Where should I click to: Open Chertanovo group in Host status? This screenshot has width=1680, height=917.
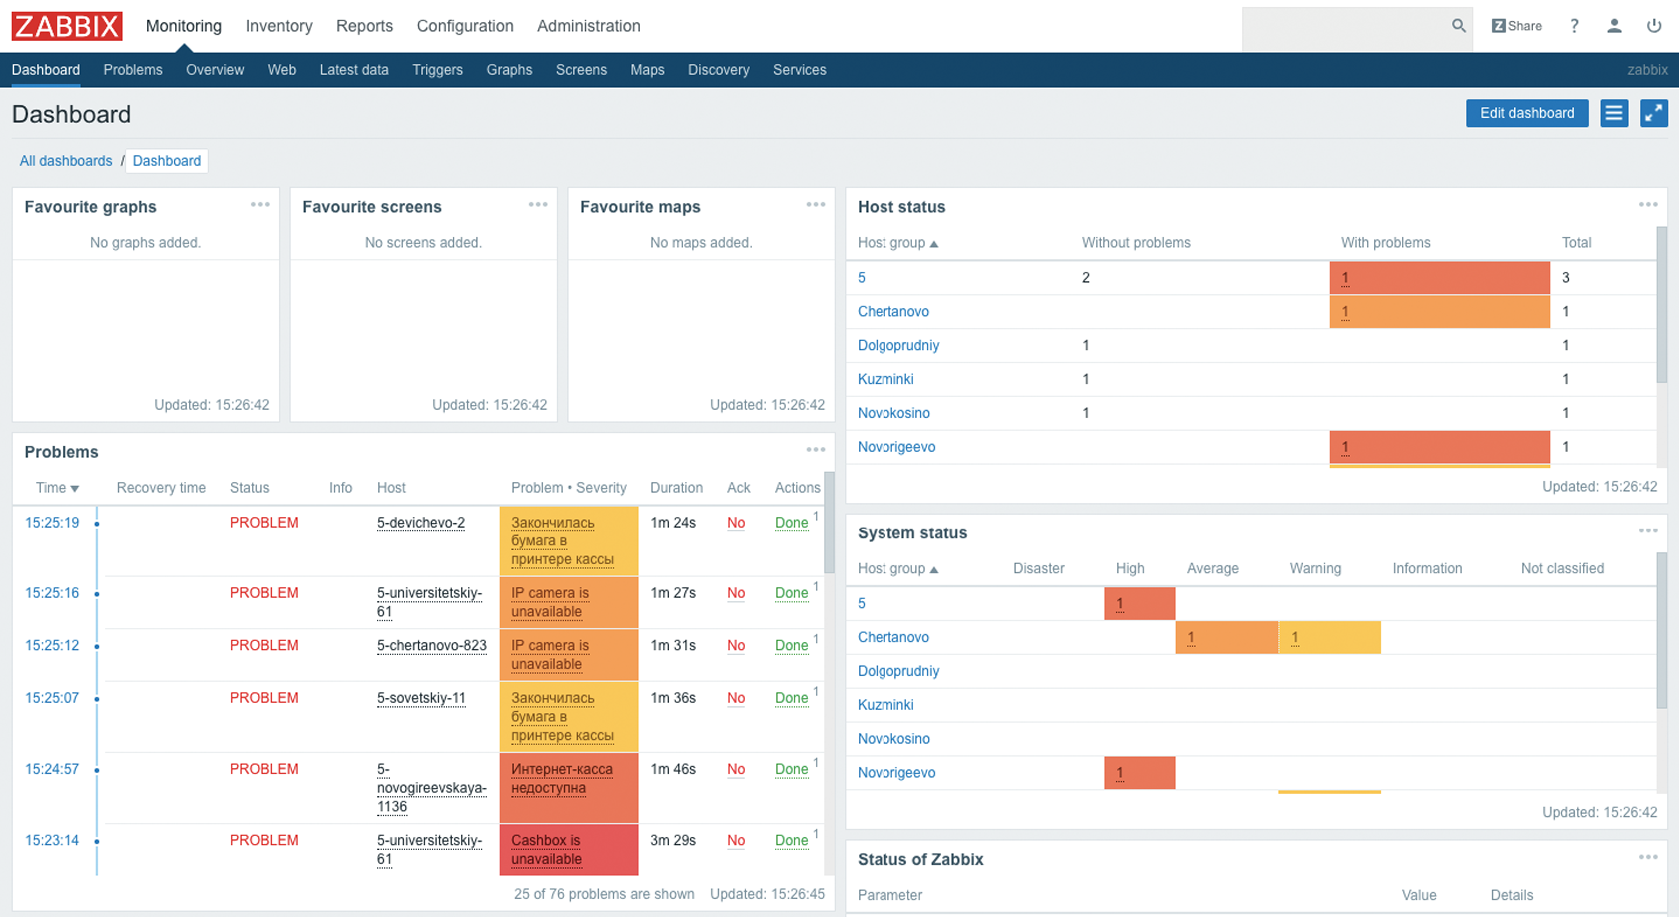point(893,312)
